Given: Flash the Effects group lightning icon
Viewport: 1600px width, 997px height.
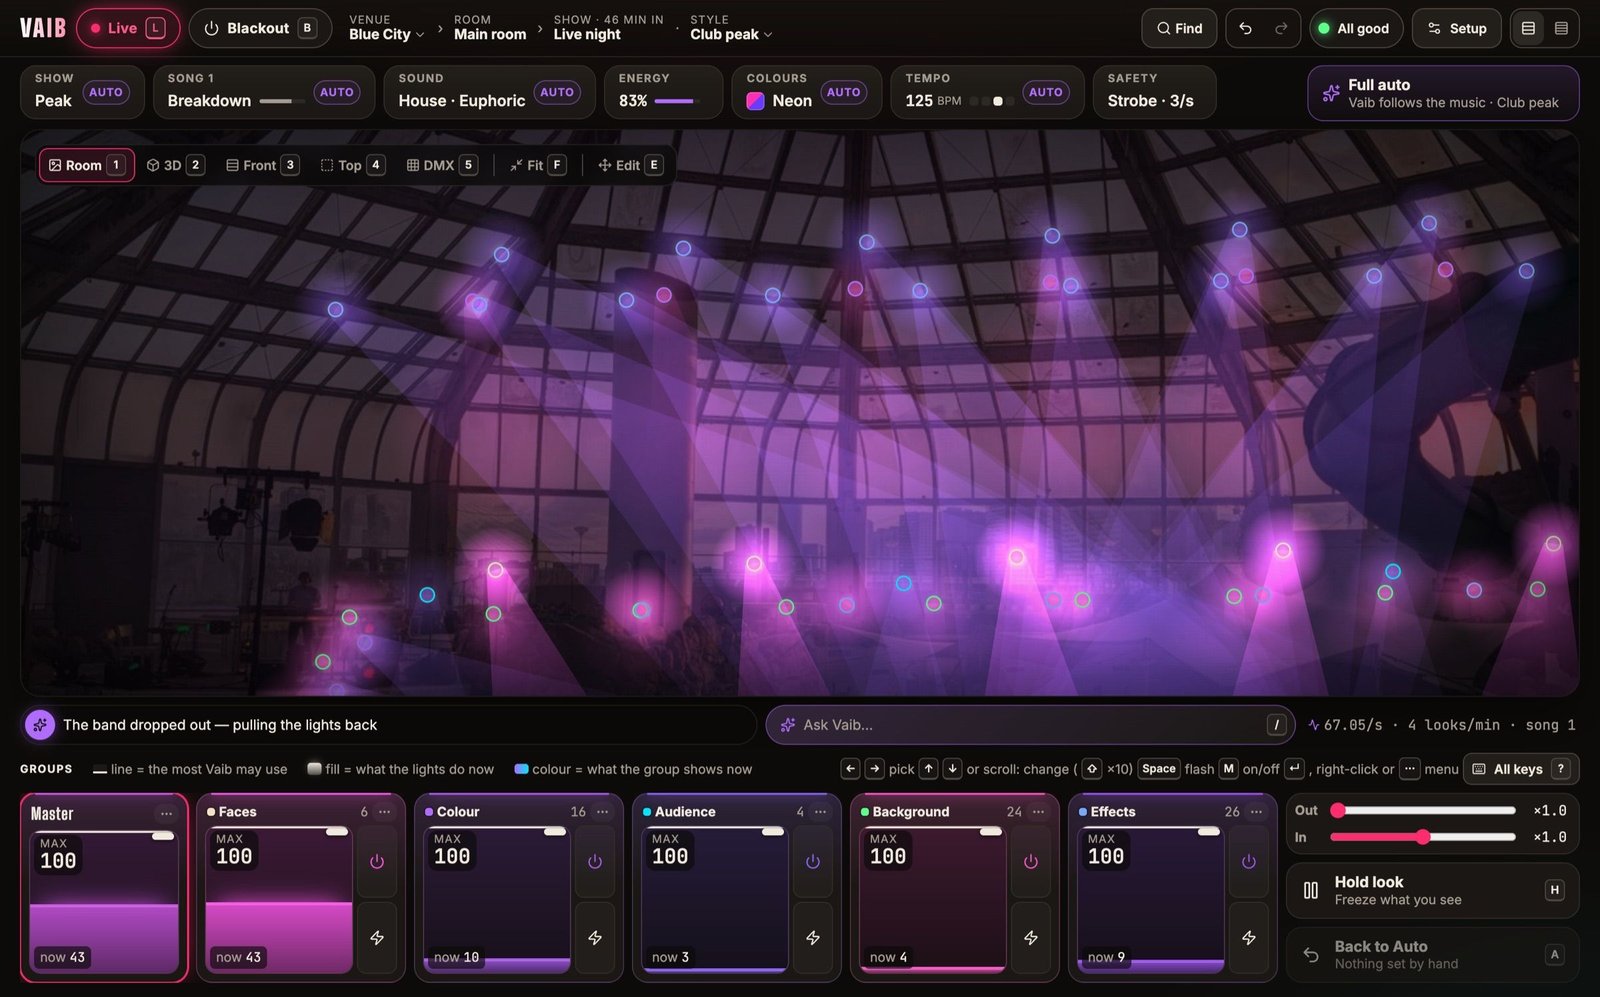Looking at the screenshot, I should pyautogui.click(x=1249, y=937).
